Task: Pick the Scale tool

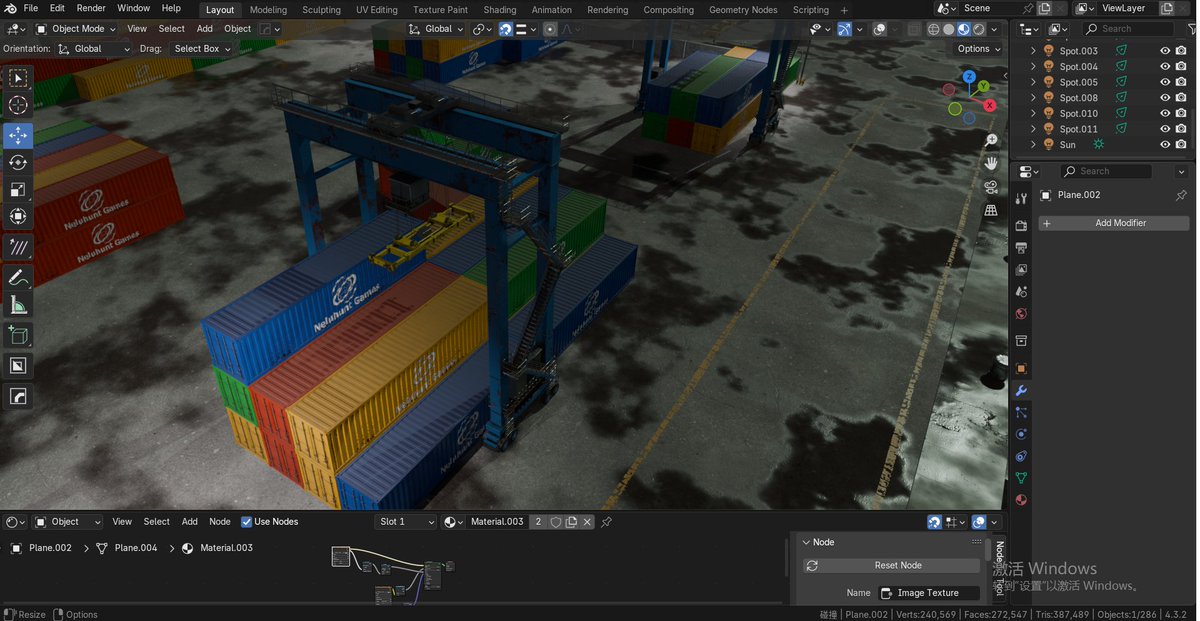Action: pos(18,189)
